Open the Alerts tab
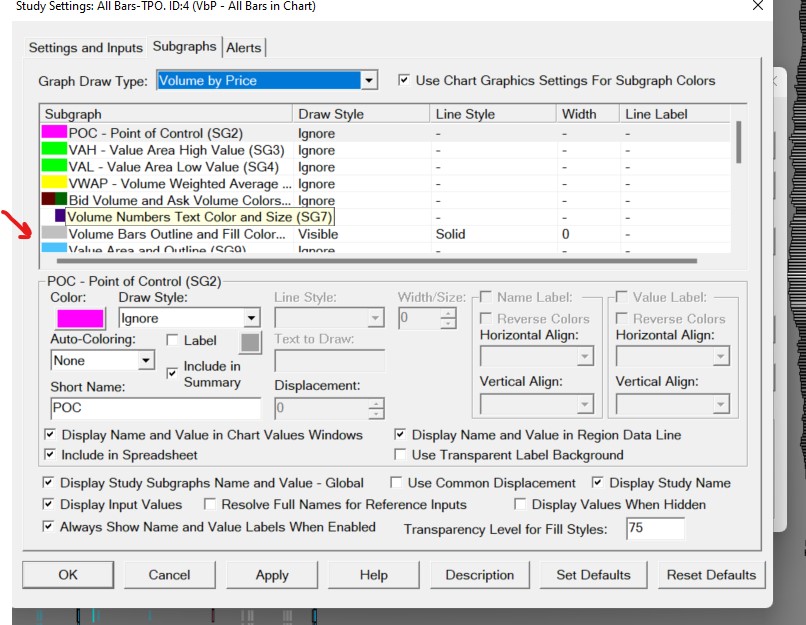Image resolution: width=806 pixels, height=625 pixels. pos(244,47)
